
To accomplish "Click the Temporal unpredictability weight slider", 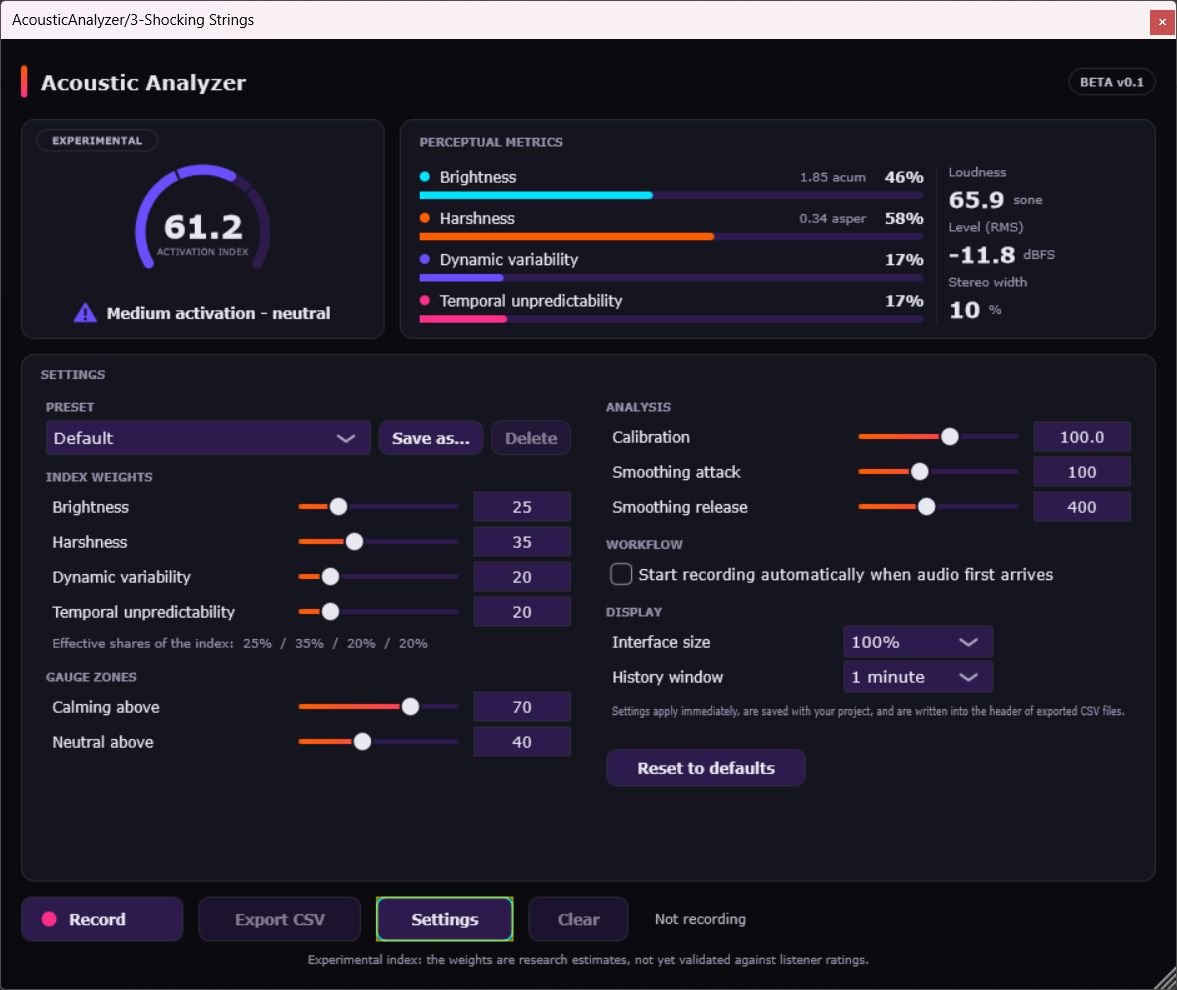I will tap(378, 612).
